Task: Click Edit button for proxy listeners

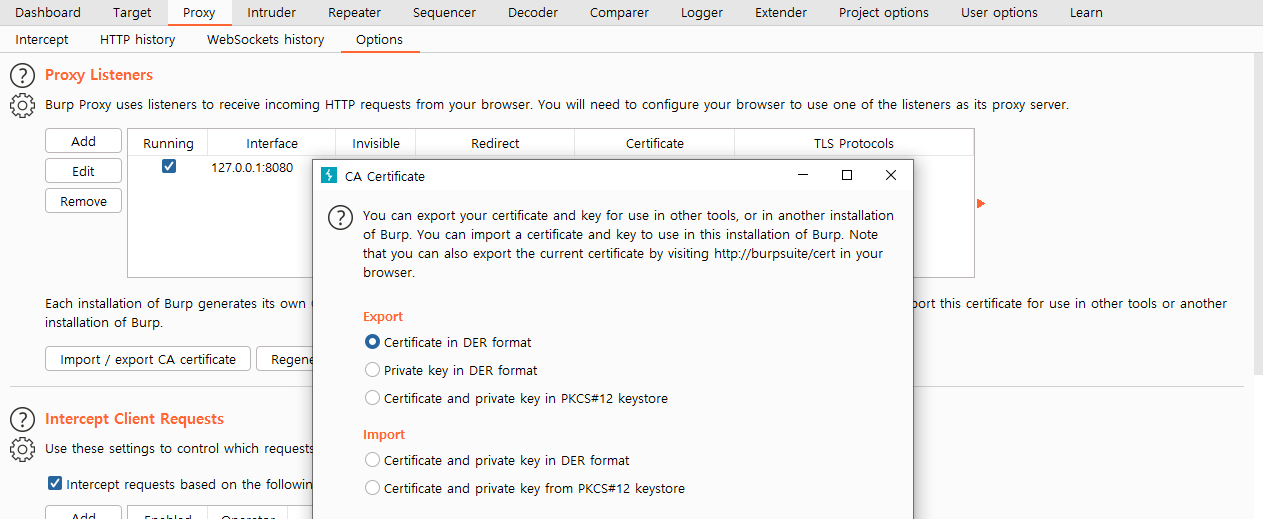Action: [x=83, y=171]
